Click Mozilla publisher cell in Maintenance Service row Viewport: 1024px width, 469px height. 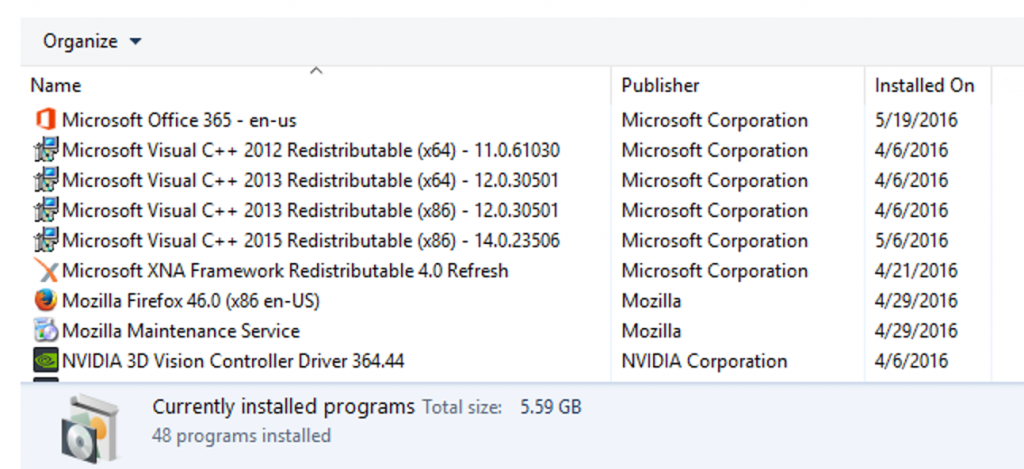(651, 331)
